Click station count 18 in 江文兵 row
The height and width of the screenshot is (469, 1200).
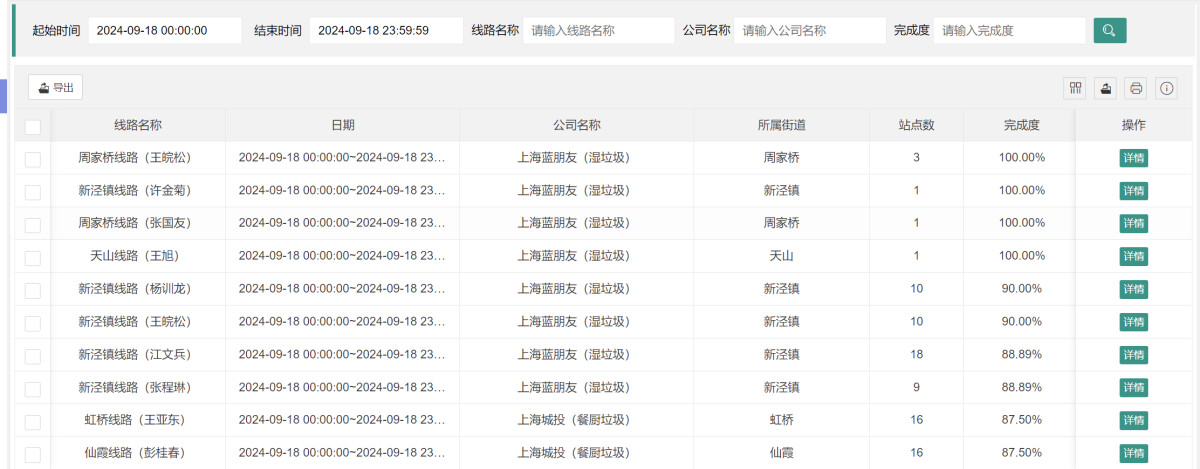point(916,355)
